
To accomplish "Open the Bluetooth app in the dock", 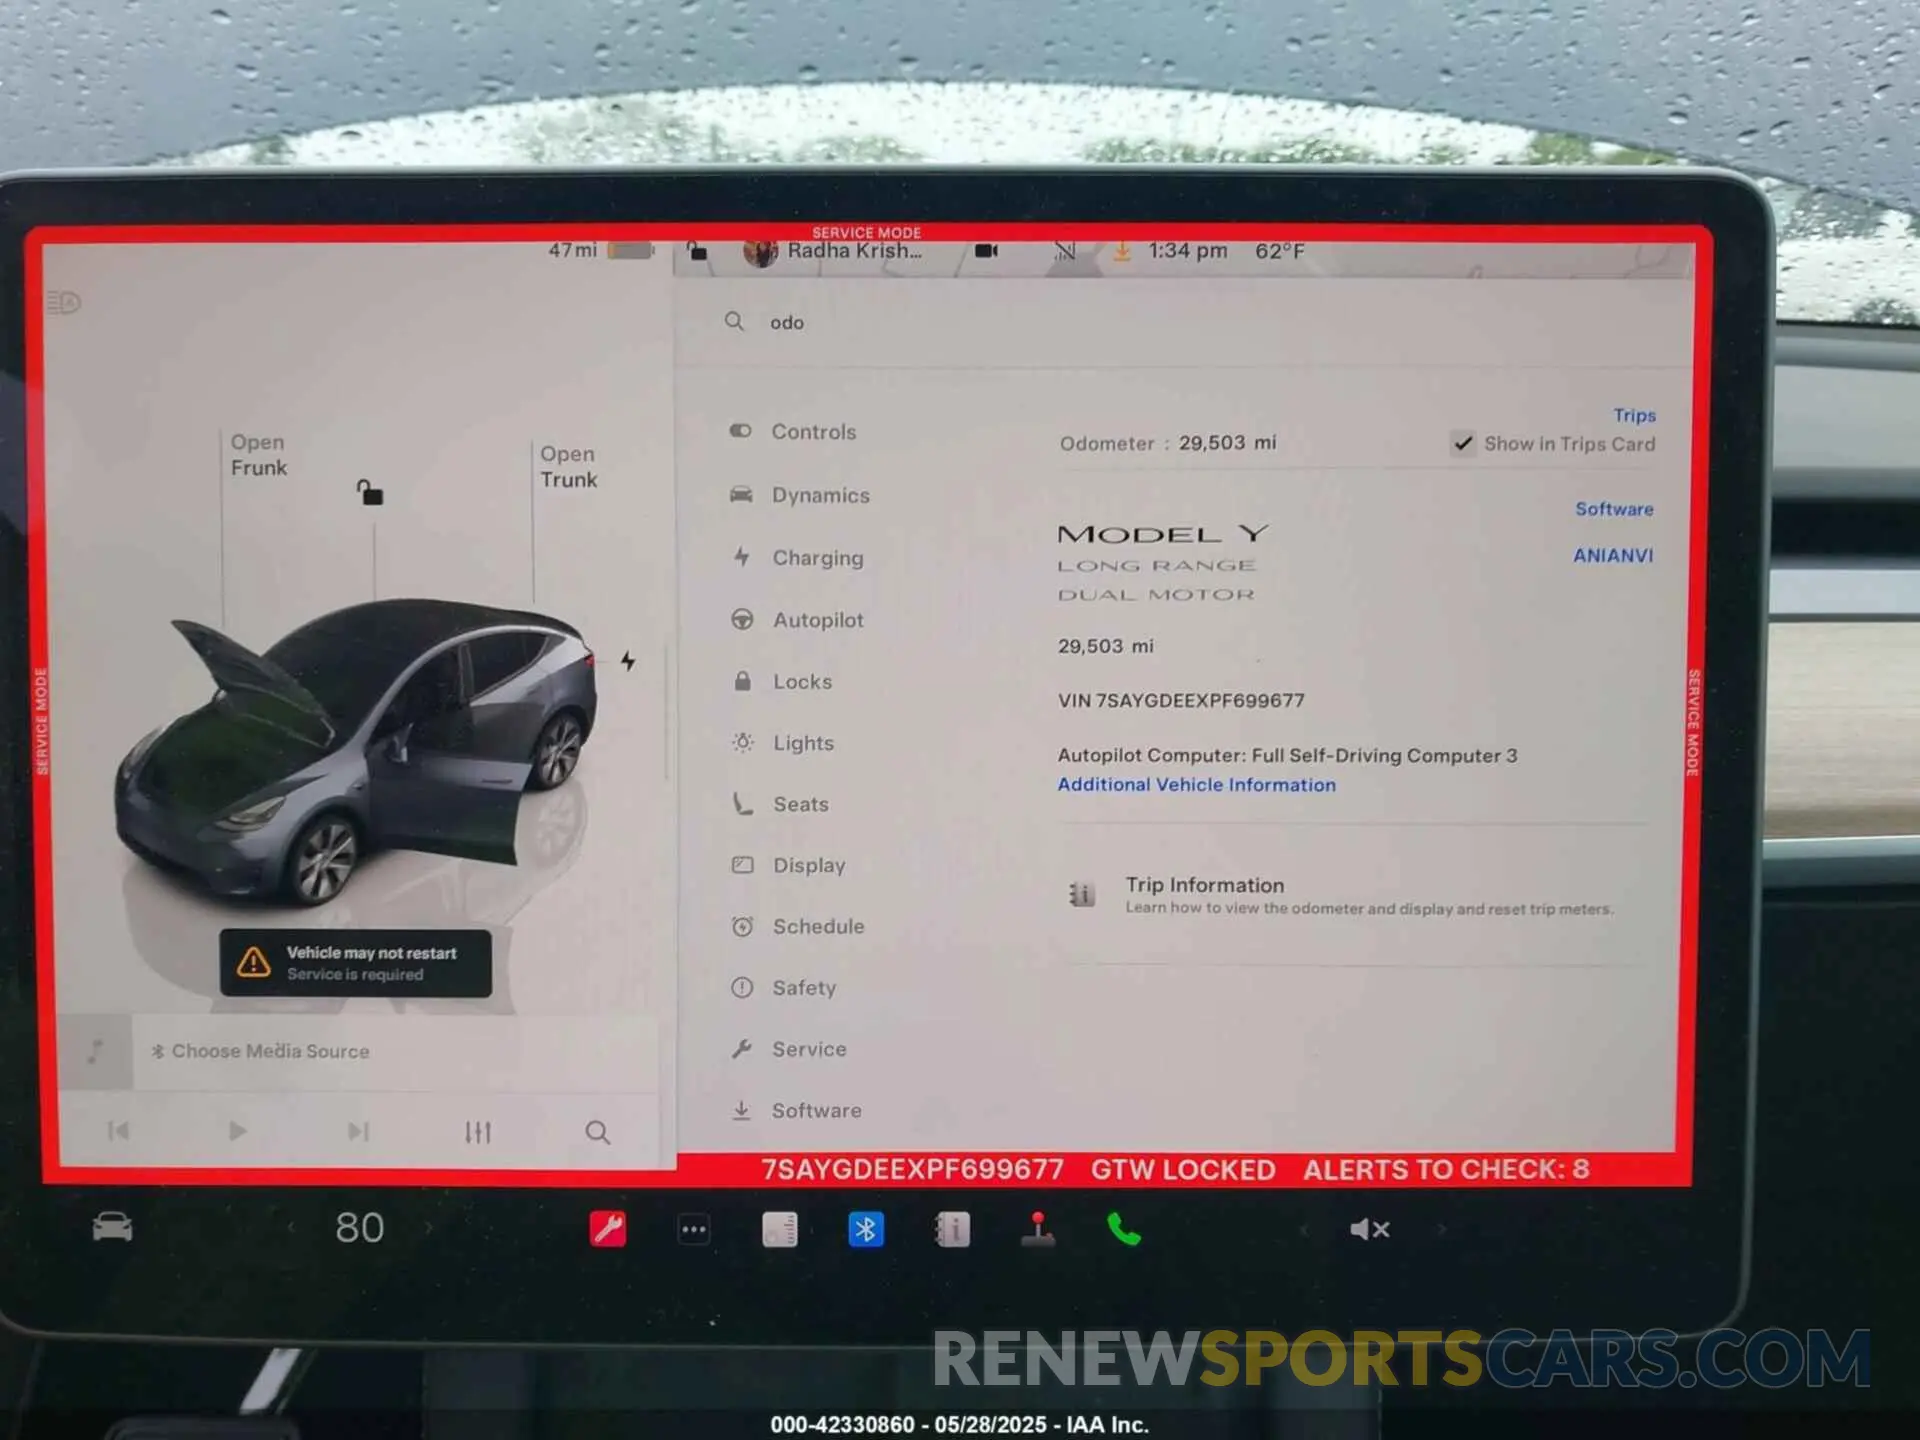I will tap(866, 1229).
